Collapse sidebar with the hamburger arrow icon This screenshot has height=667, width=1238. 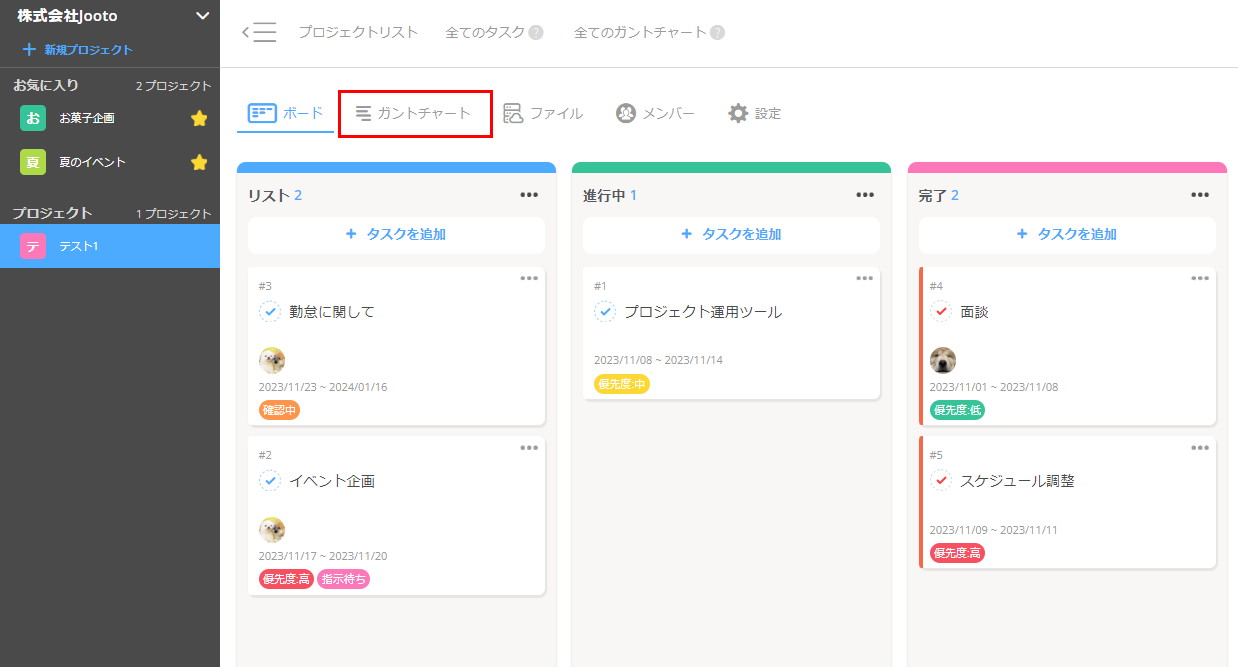(259, 32)
